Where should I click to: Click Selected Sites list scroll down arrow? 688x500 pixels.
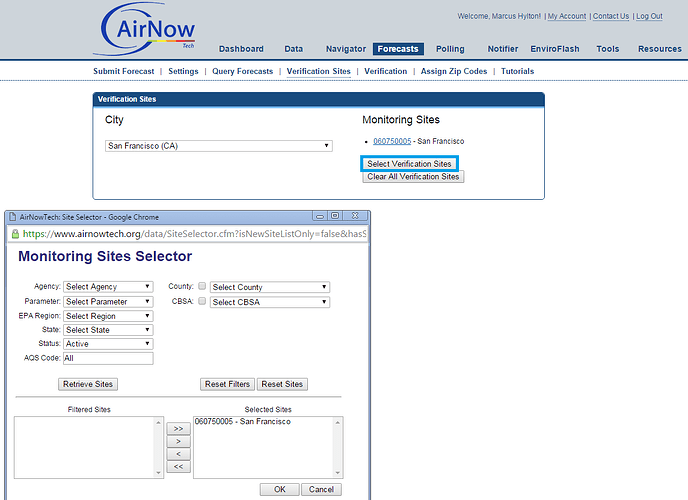(338, 473)
